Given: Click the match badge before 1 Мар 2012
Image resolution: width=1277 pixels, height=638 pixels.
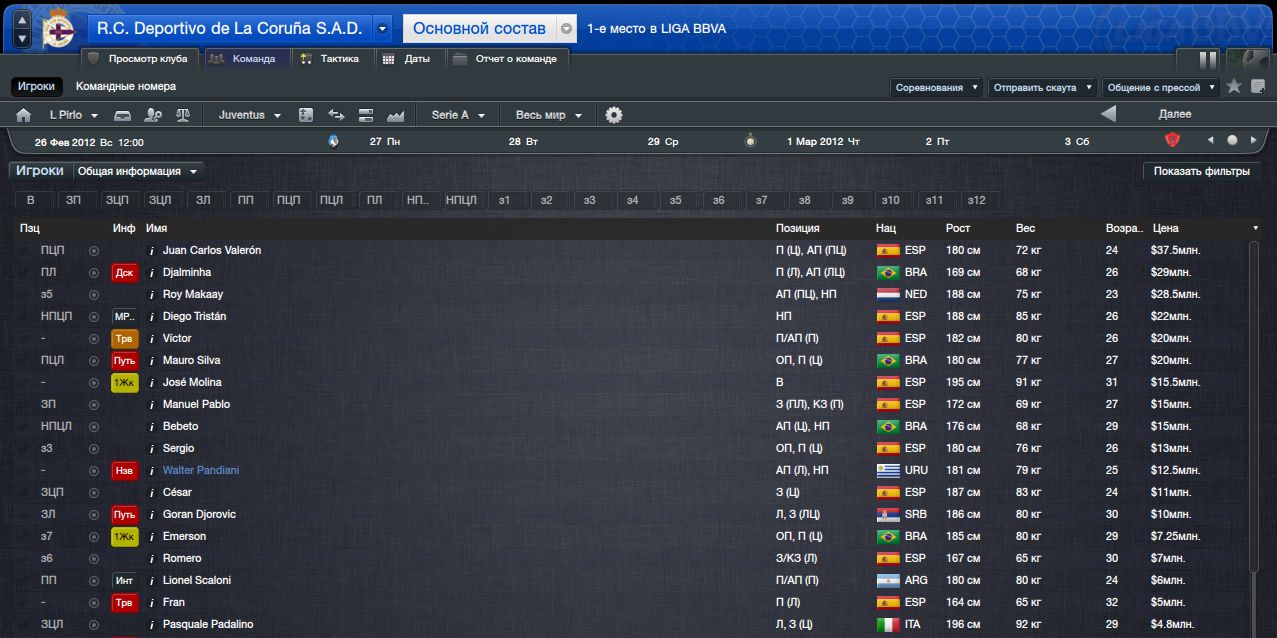Looking at the screenshot, I should pyautogui.click(x=751, y=141).
